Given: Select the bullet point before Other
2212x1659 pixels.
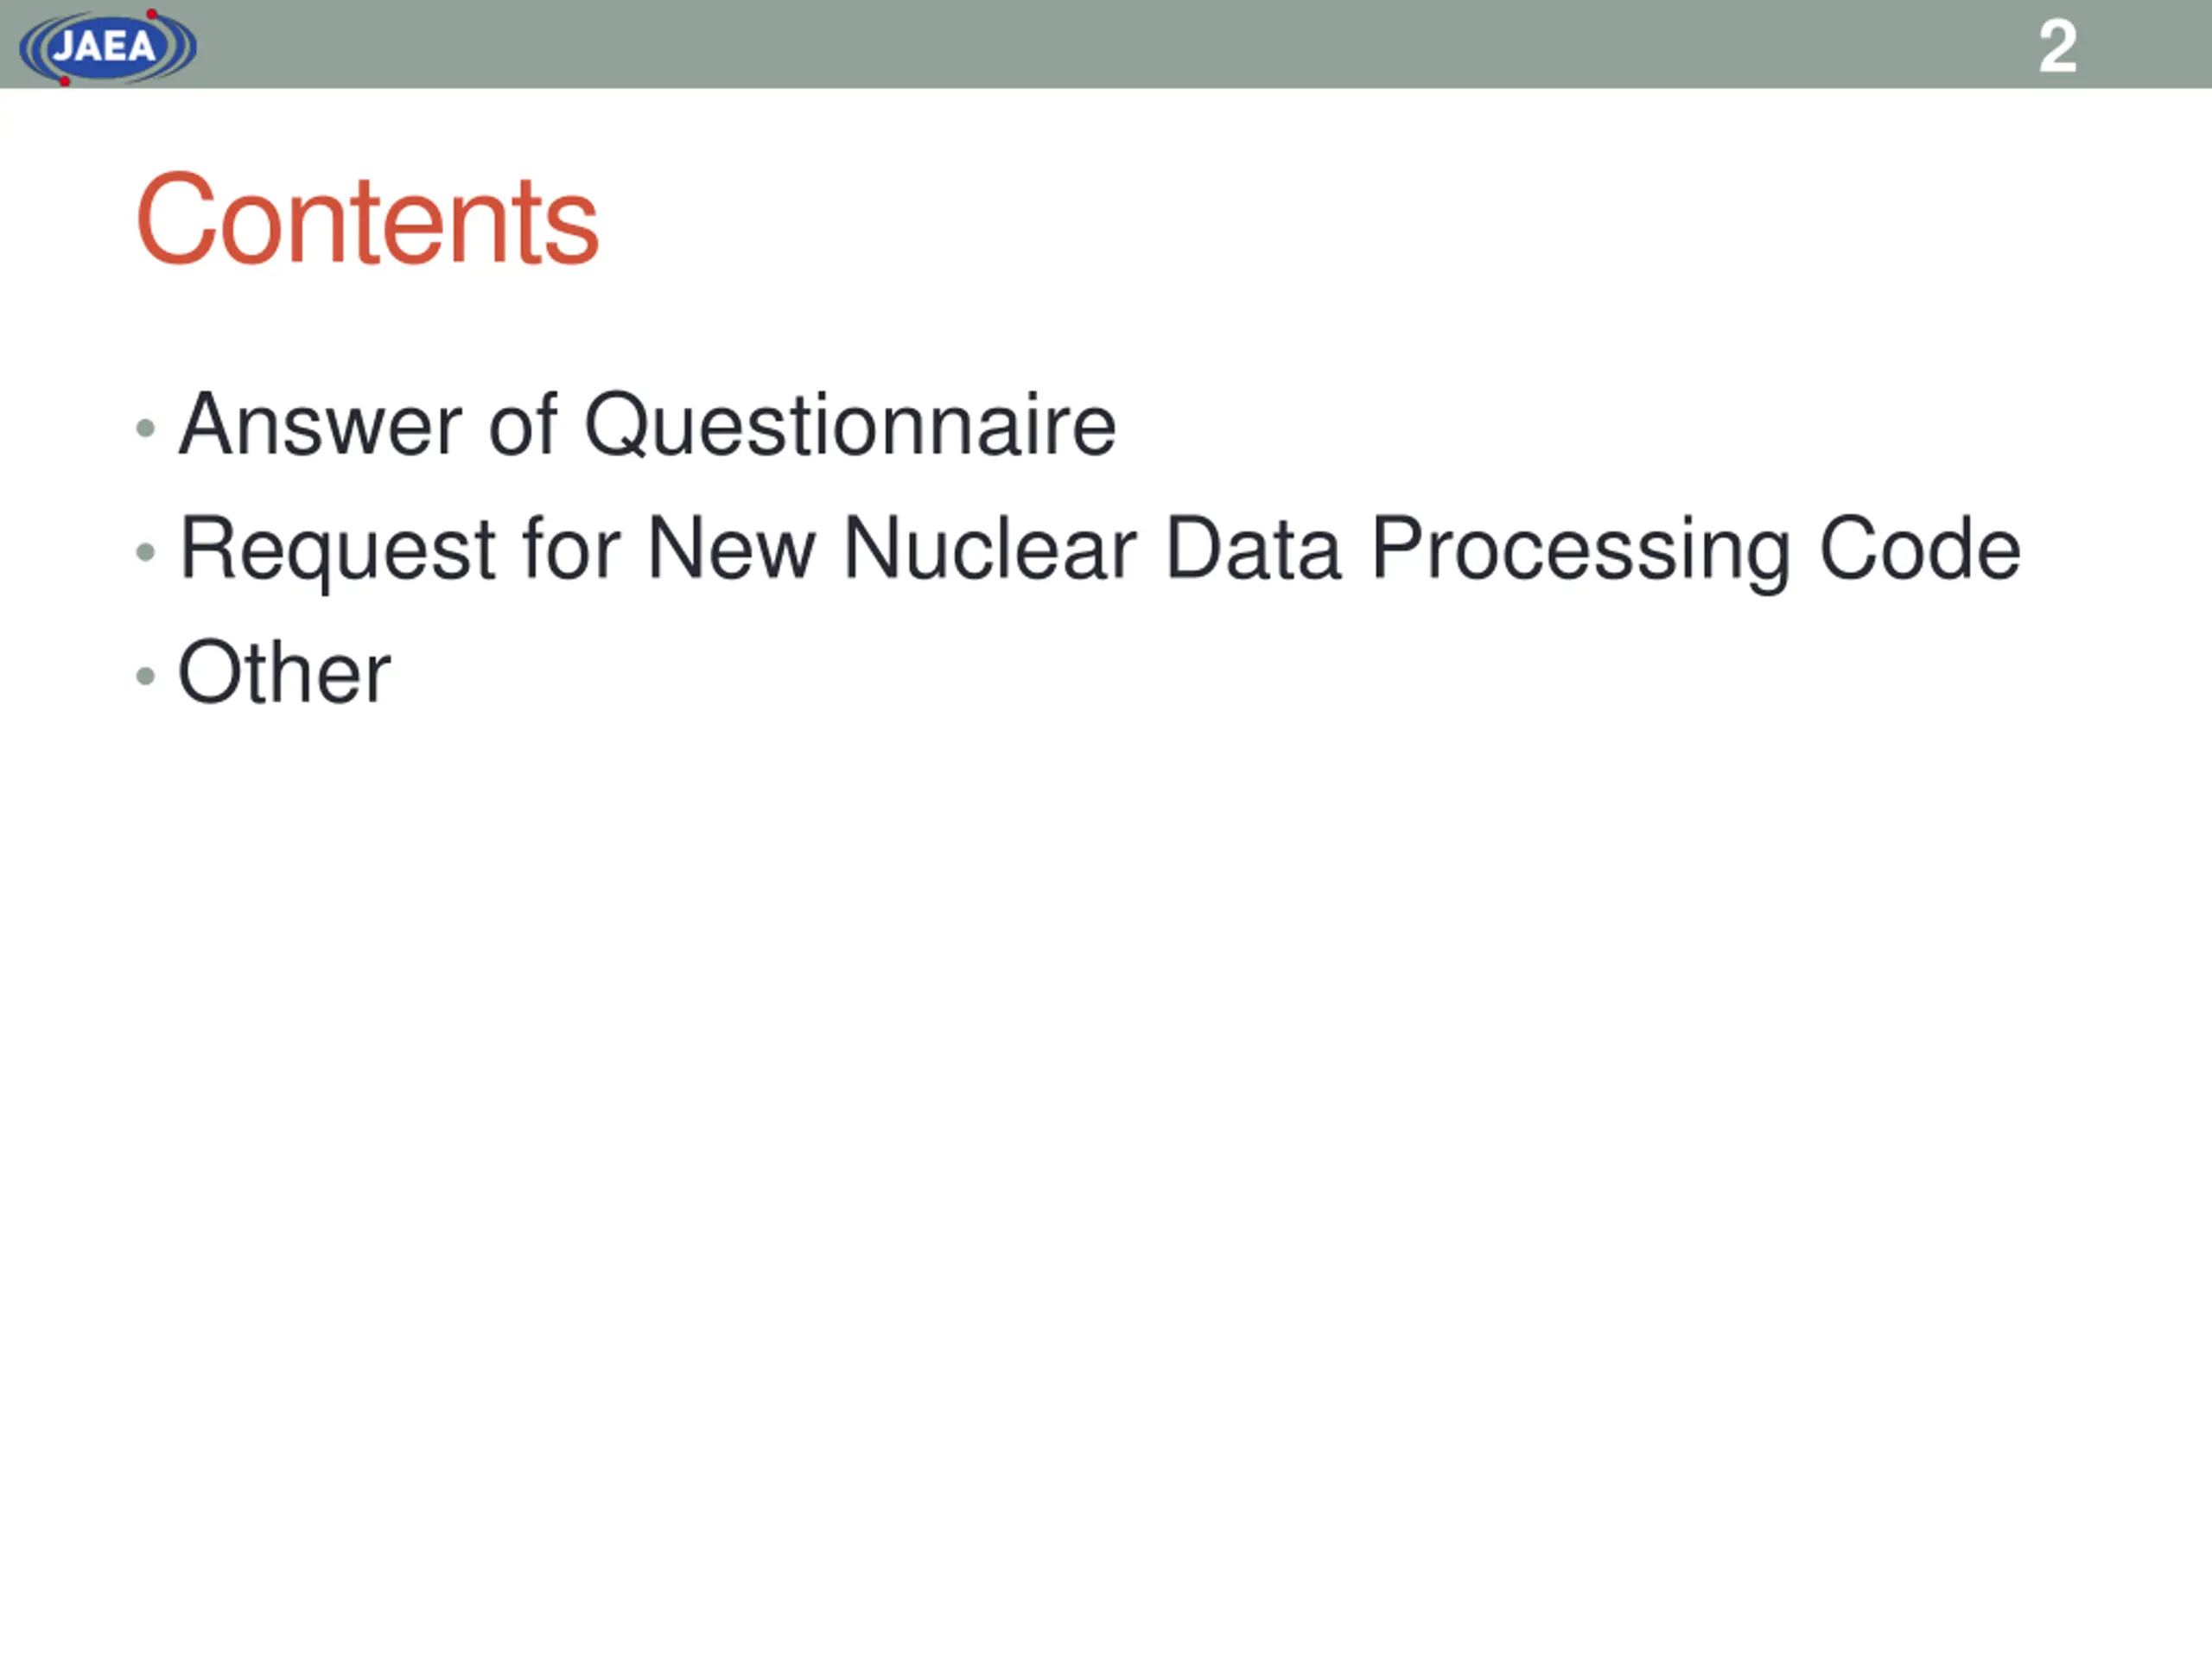Looking at the screenshot, I should (145, 676).
